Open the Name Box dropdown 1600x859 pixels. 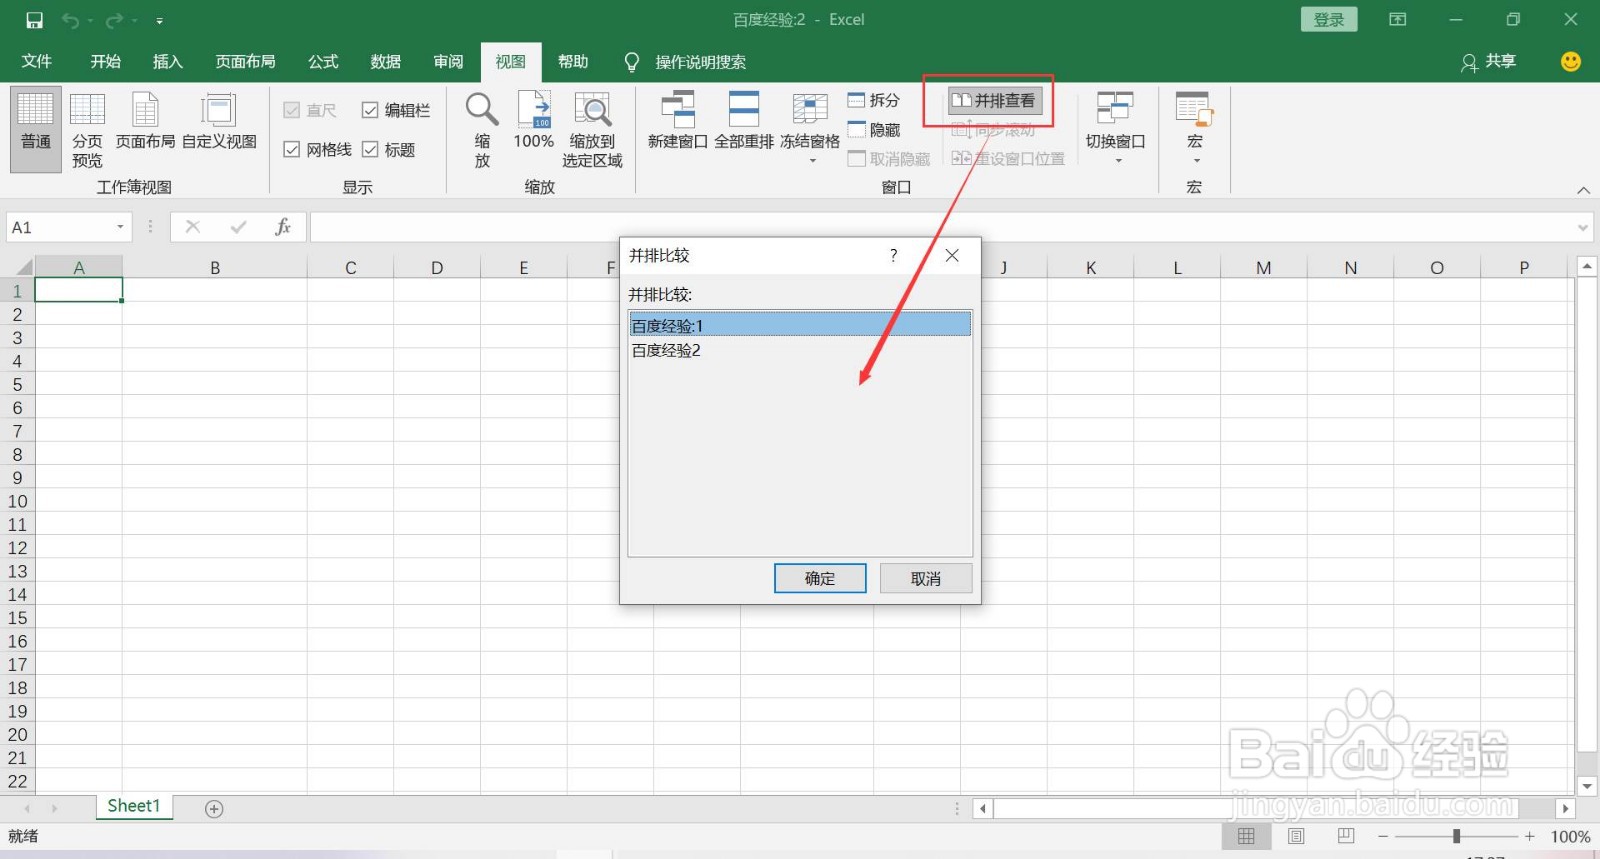point(120,227)
